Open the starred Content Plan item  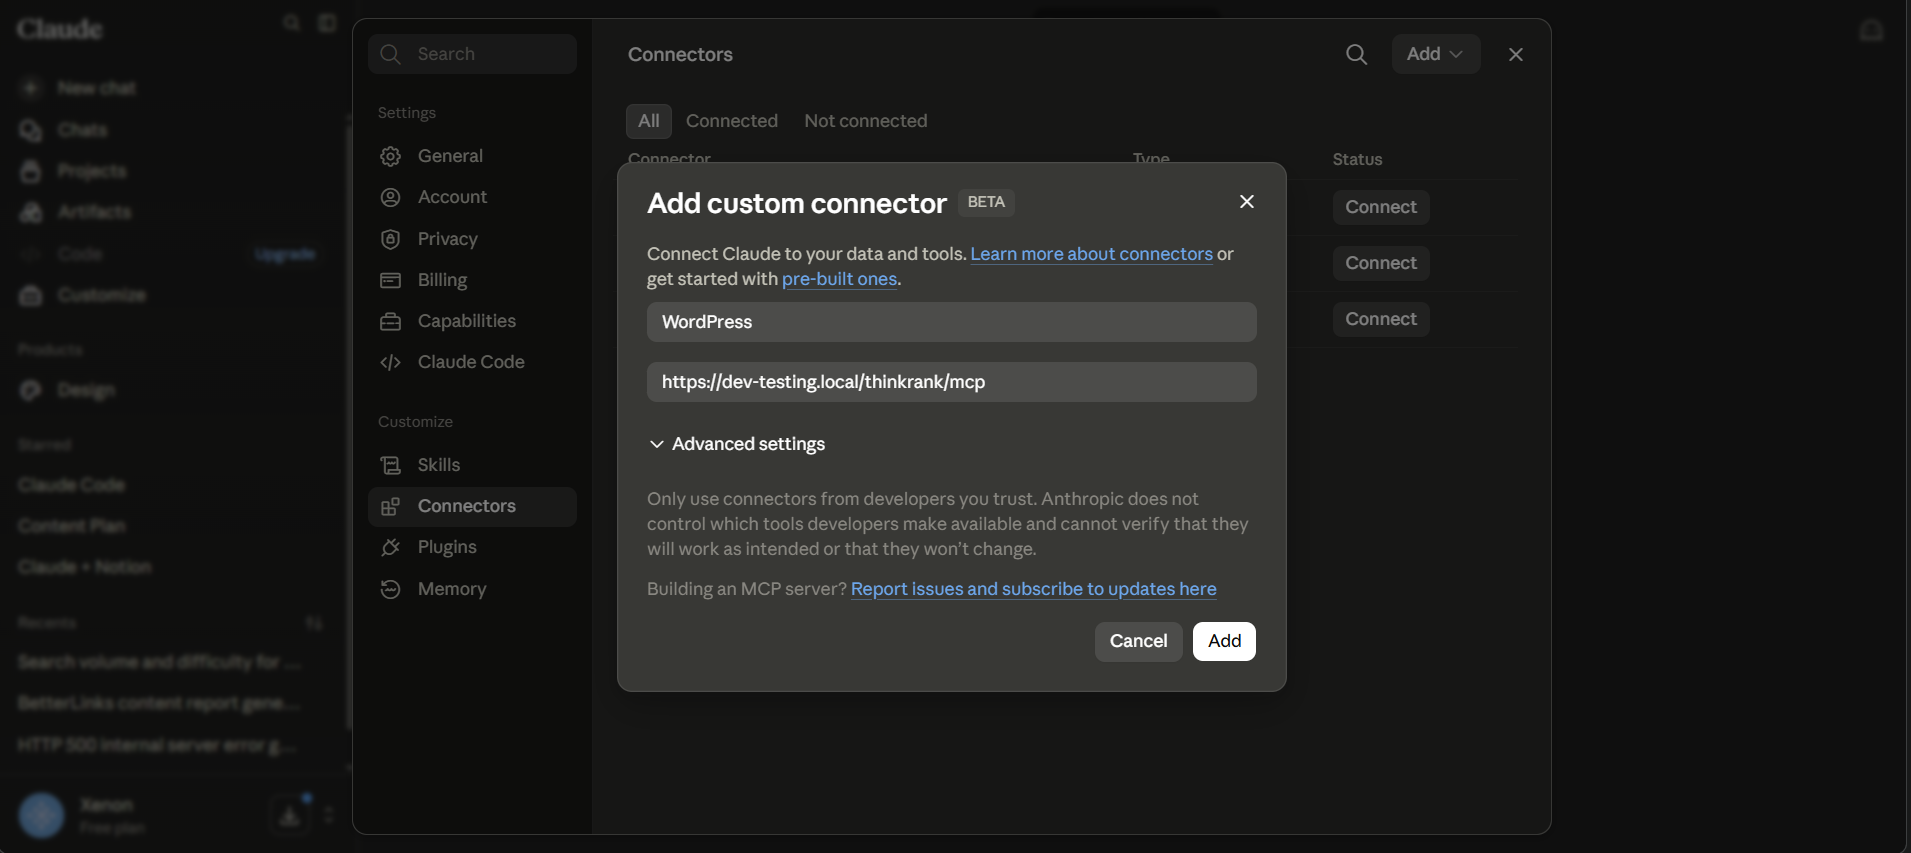tap(72, 526)
